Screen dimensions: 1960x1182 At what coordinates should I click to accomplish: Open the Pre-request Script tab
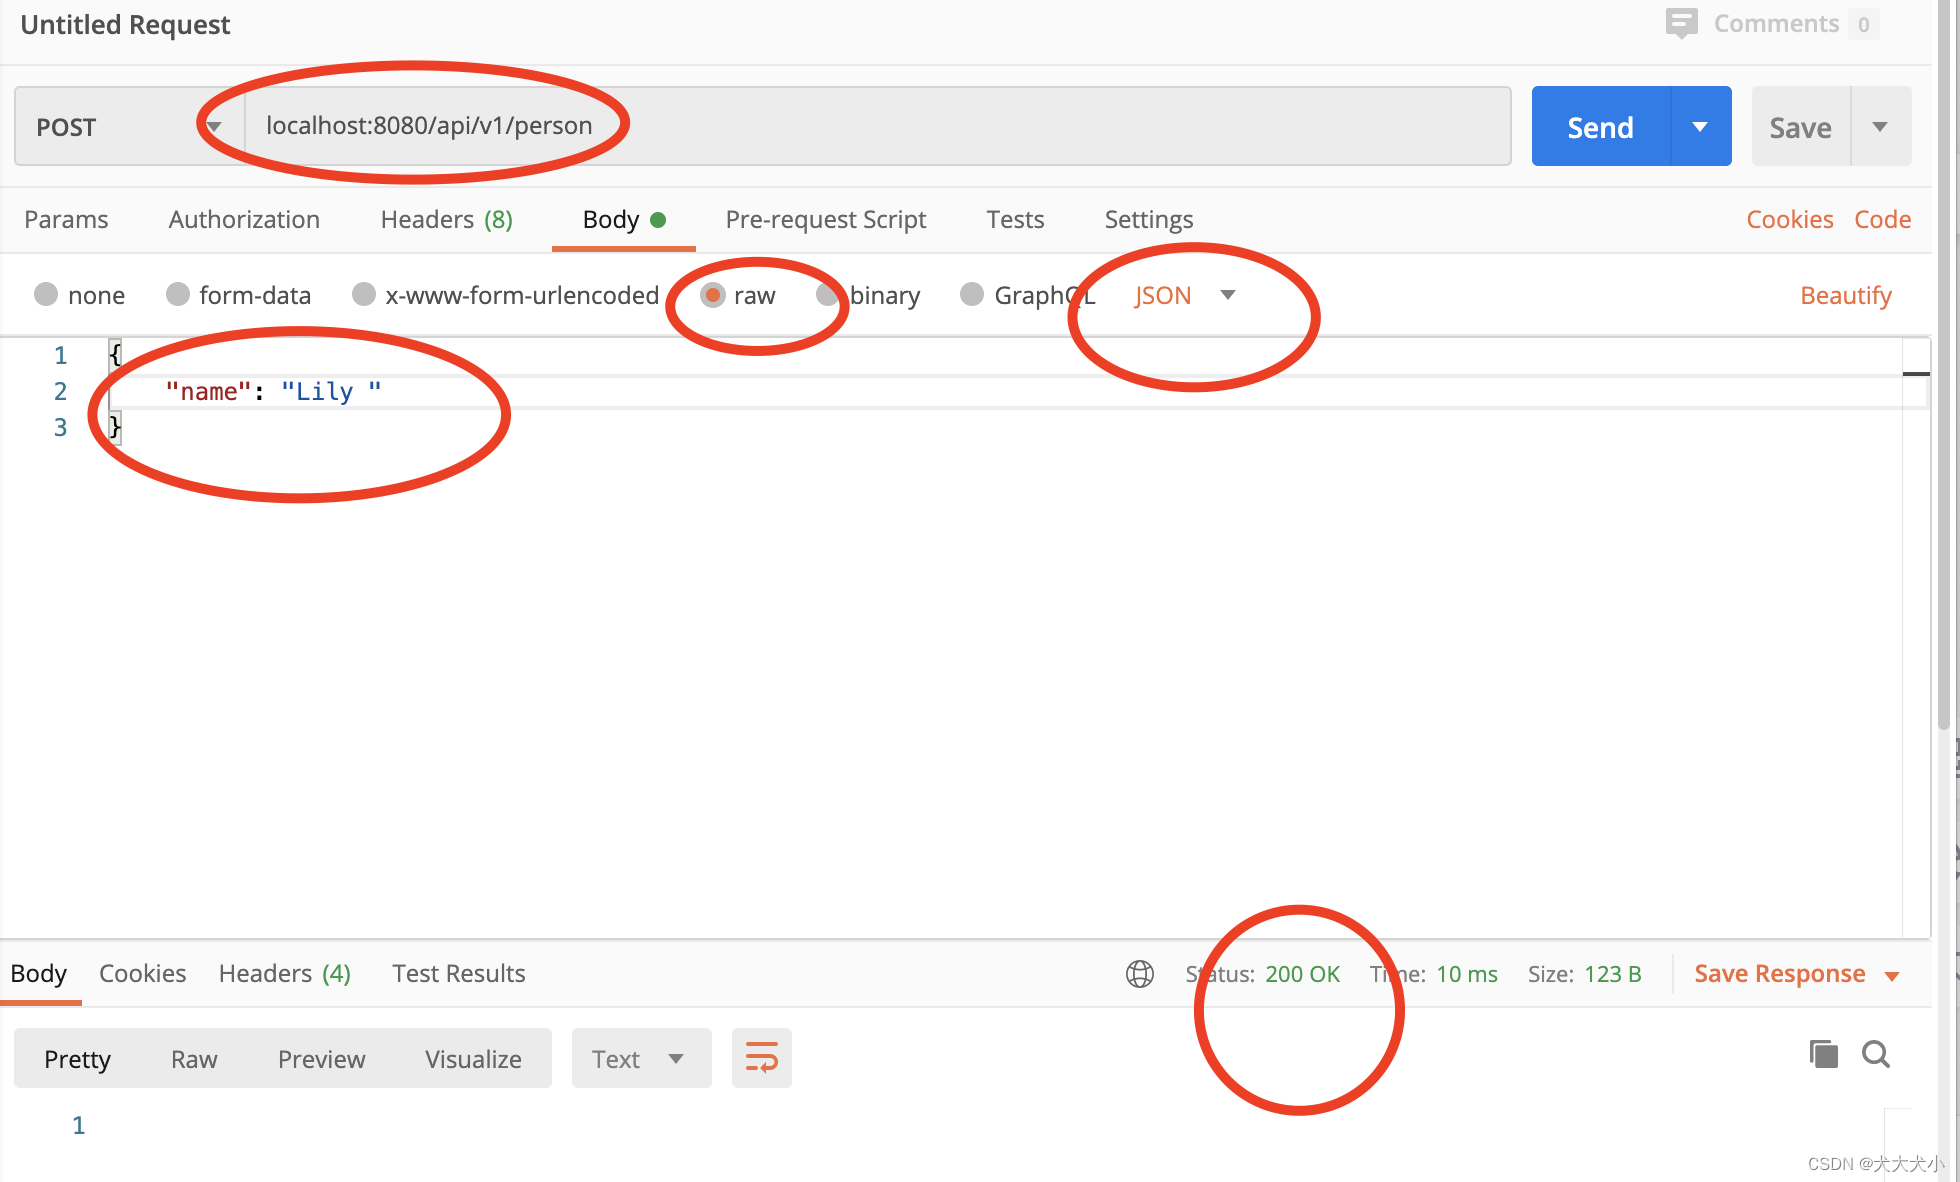825,220
